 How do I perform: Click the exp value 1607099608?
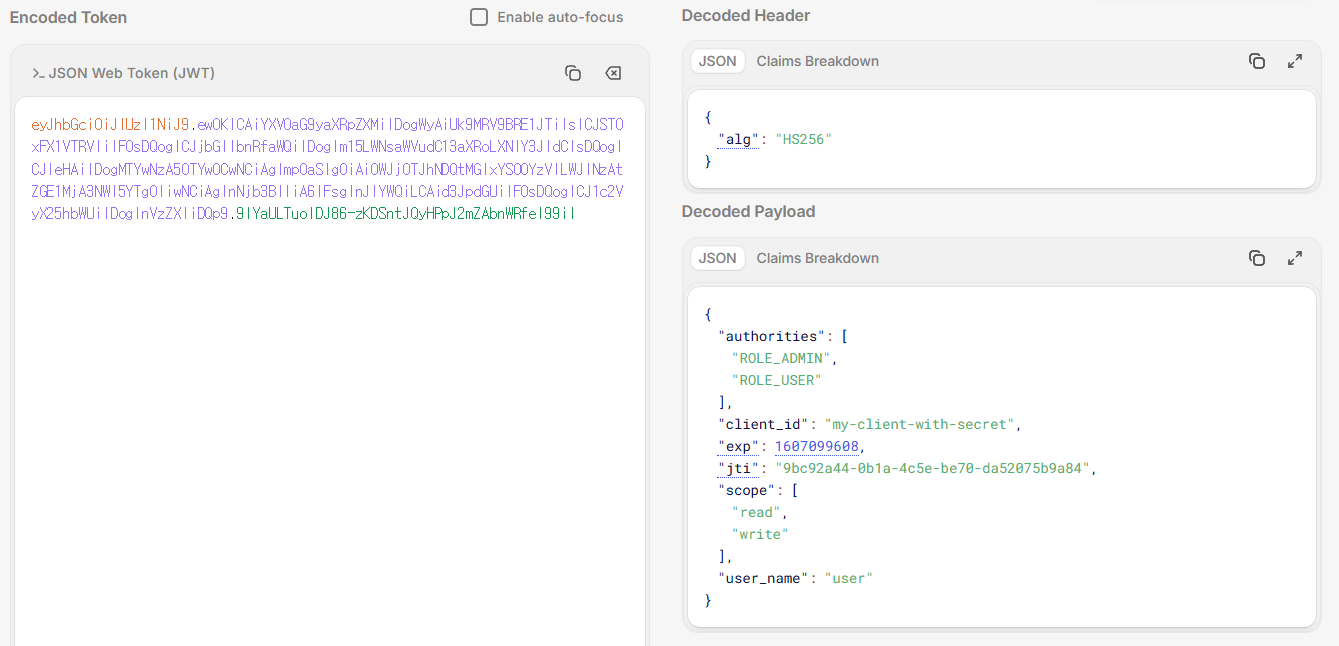tap(816, 446)
